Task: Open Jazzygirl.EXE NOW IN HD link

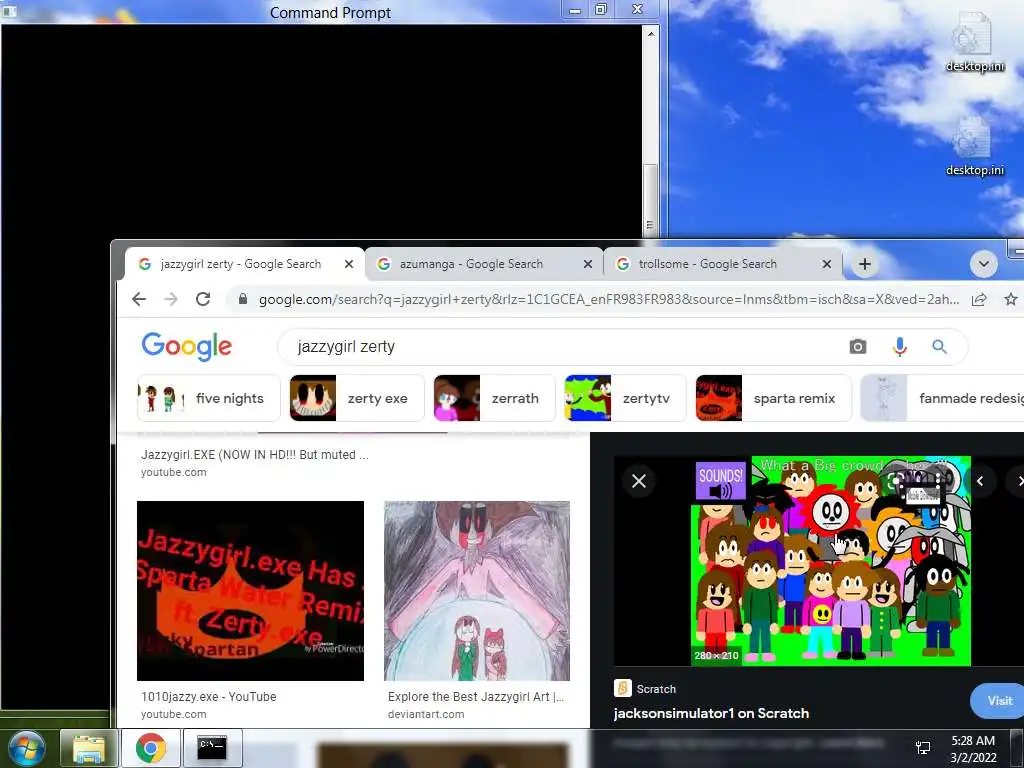Action: click(255, 455)
